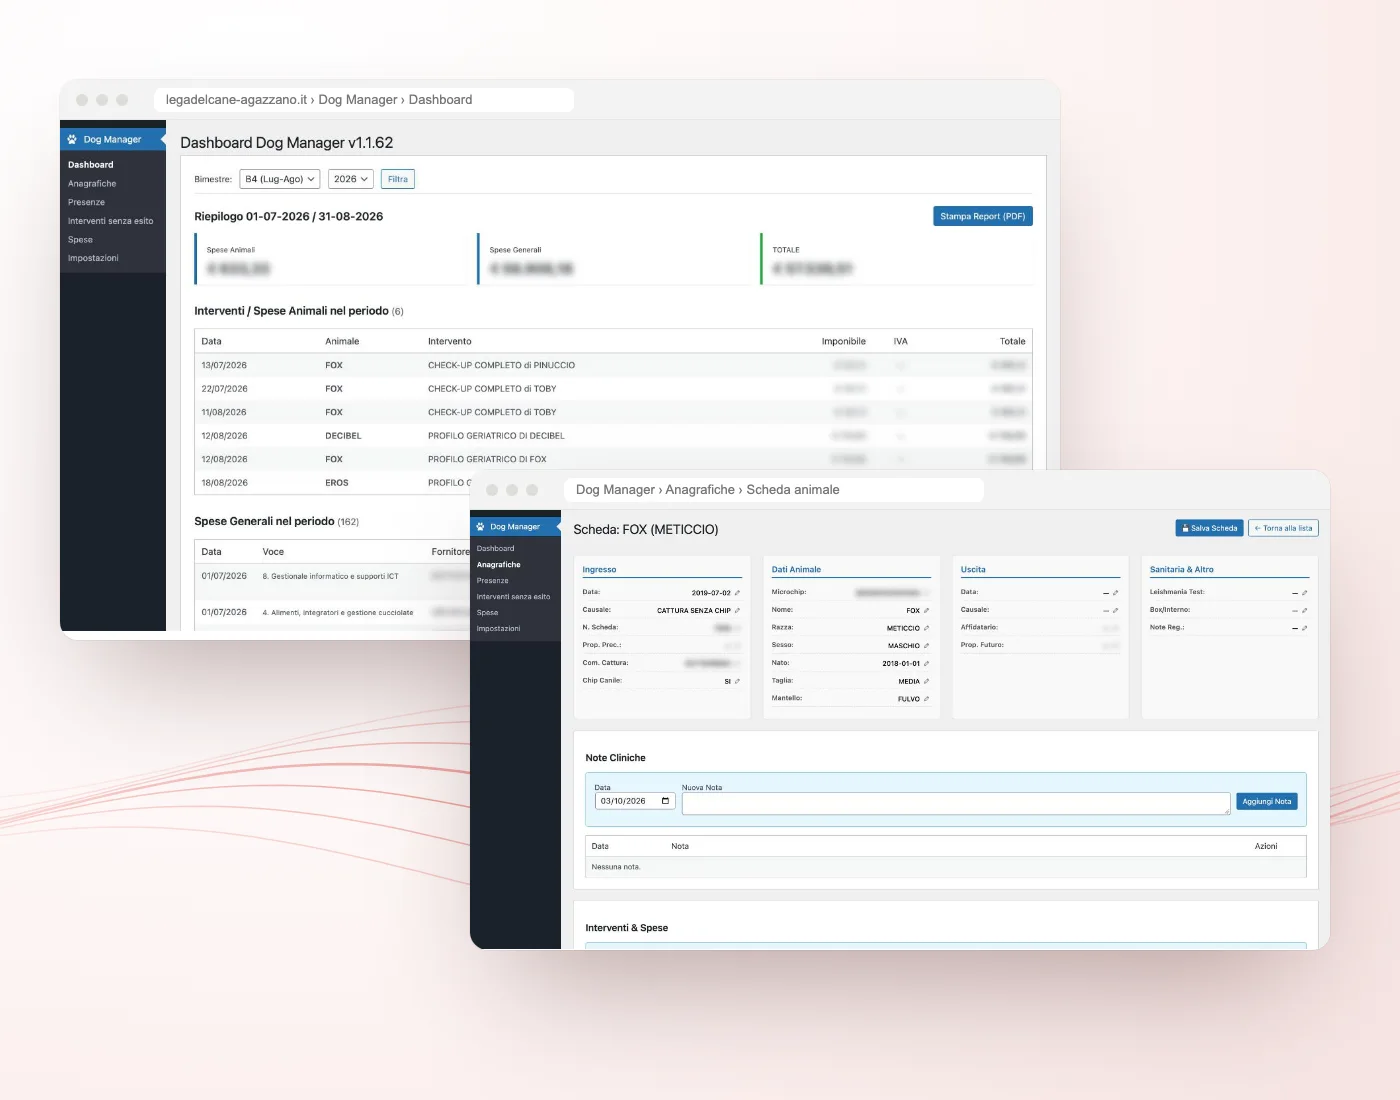The width and height of the screenshot is (1400, 1100).
Task: Click Stampa Report (PDF) button
Action: 983,216
